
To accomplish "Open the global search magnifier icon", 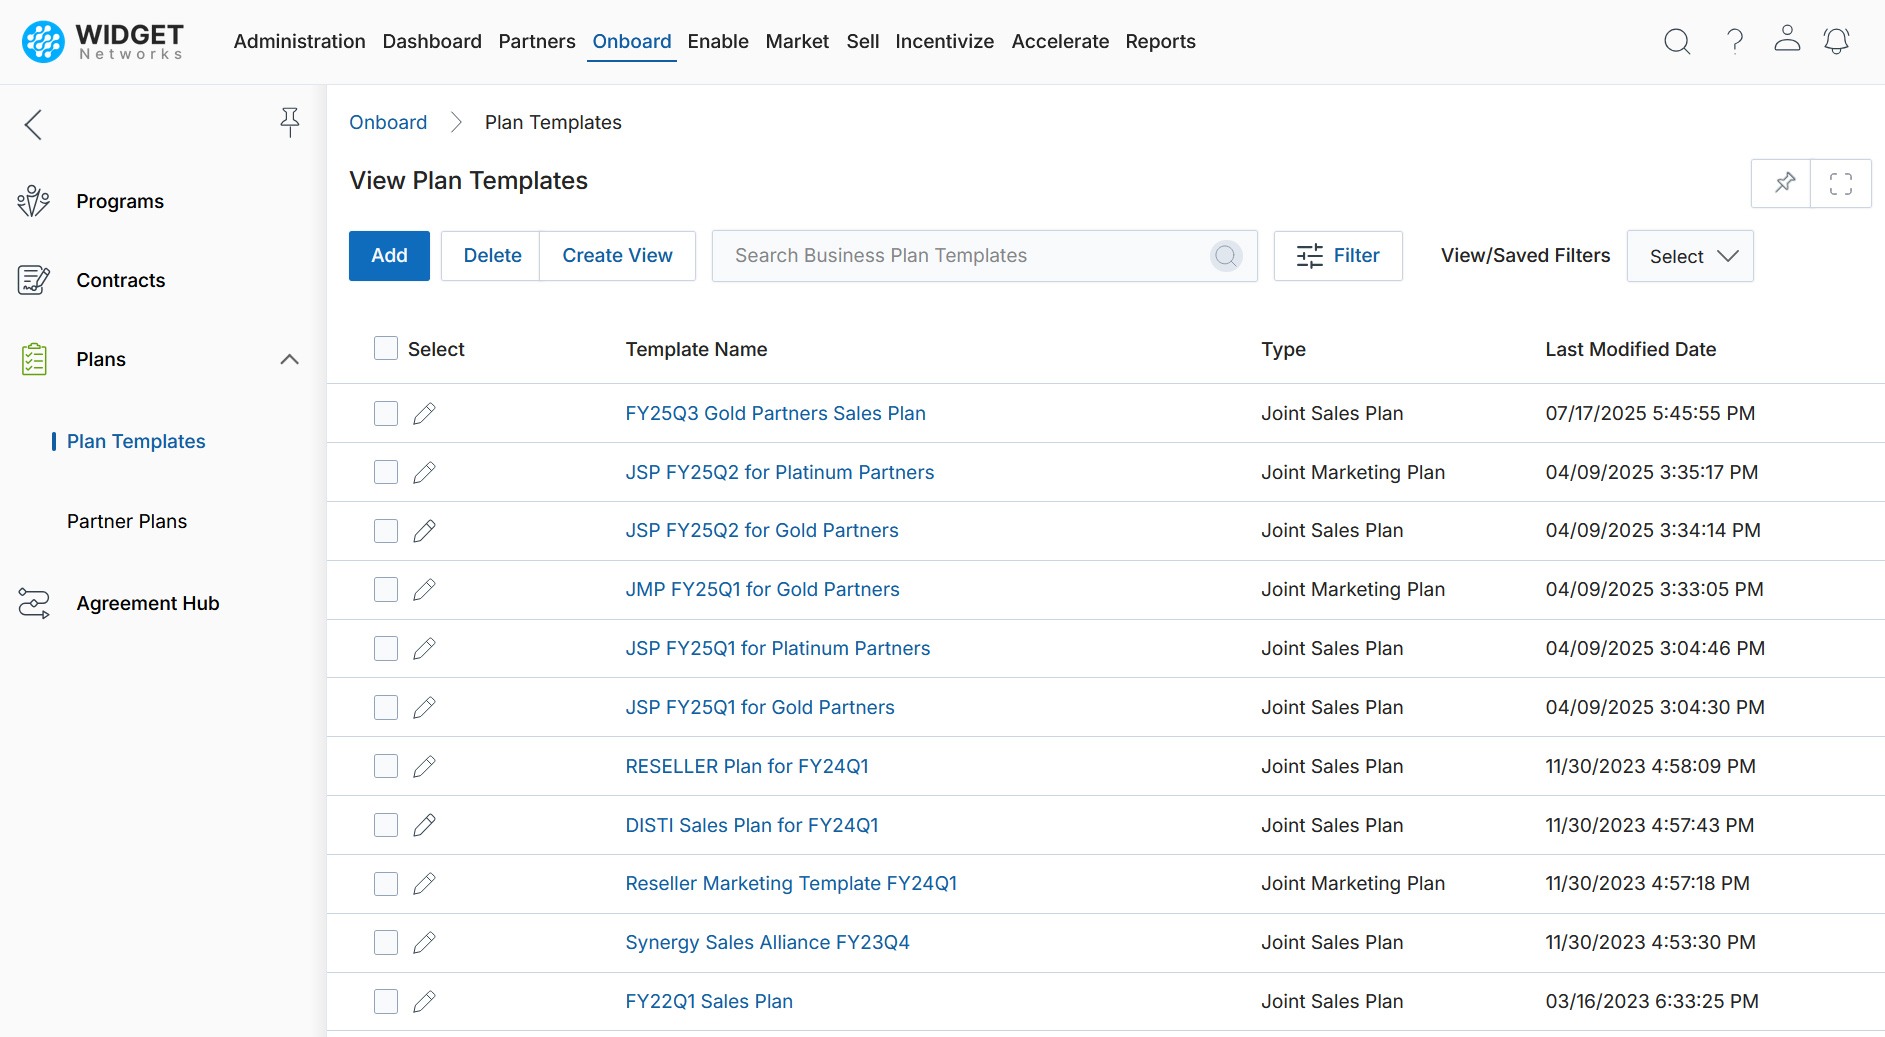I will coord(1677,41).
